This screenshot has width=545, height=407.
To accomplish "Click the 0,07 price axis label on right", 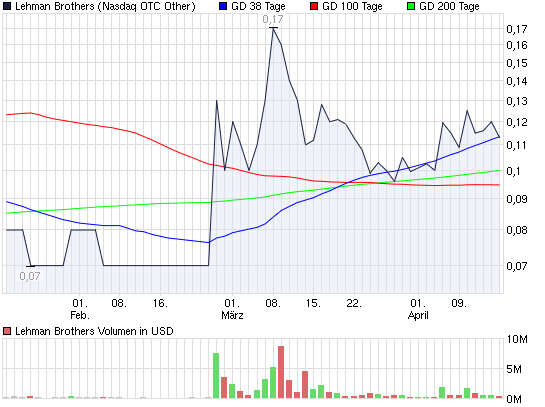I will click(517, 266).
